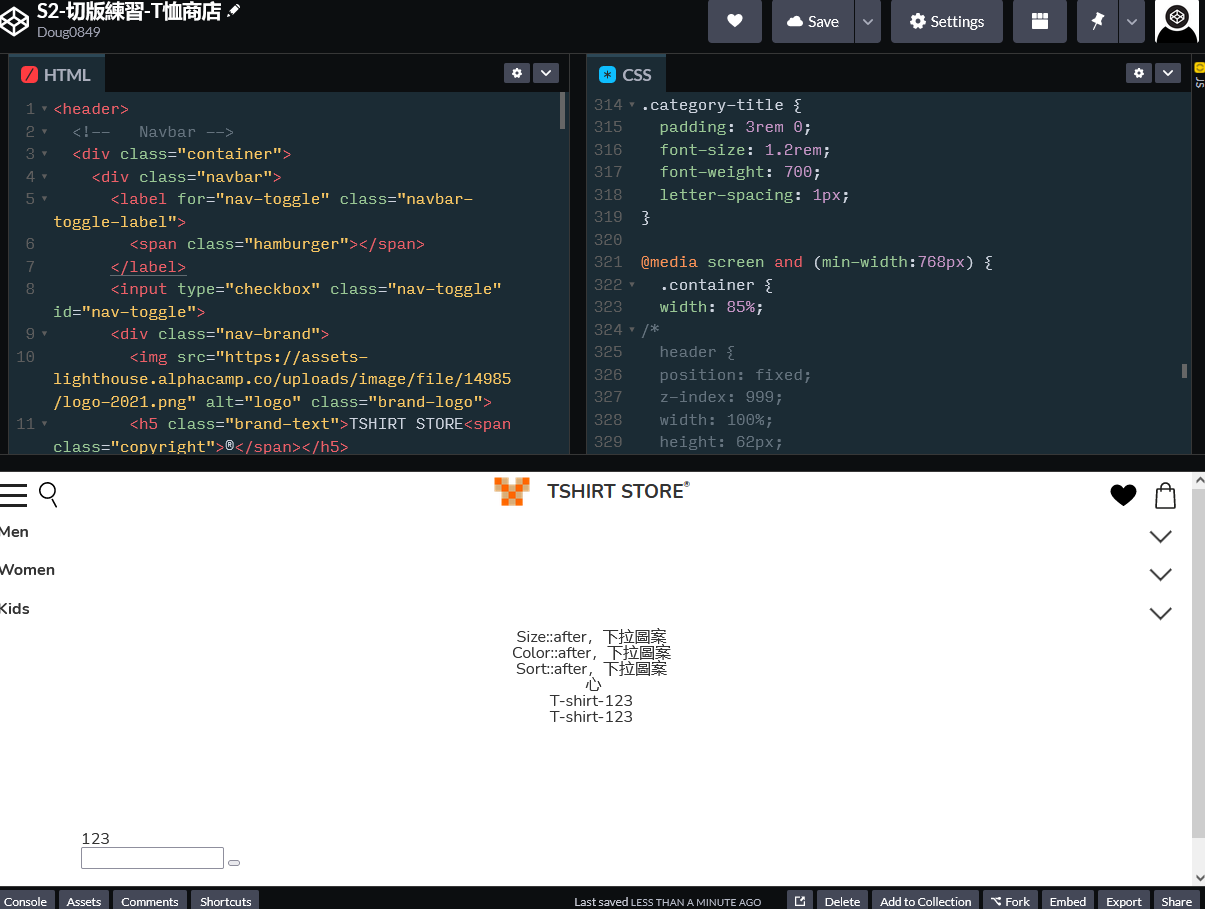Viewport: 1205px width, 909px height.
Task: Expand the Women category chevron
Action: 1160,575
